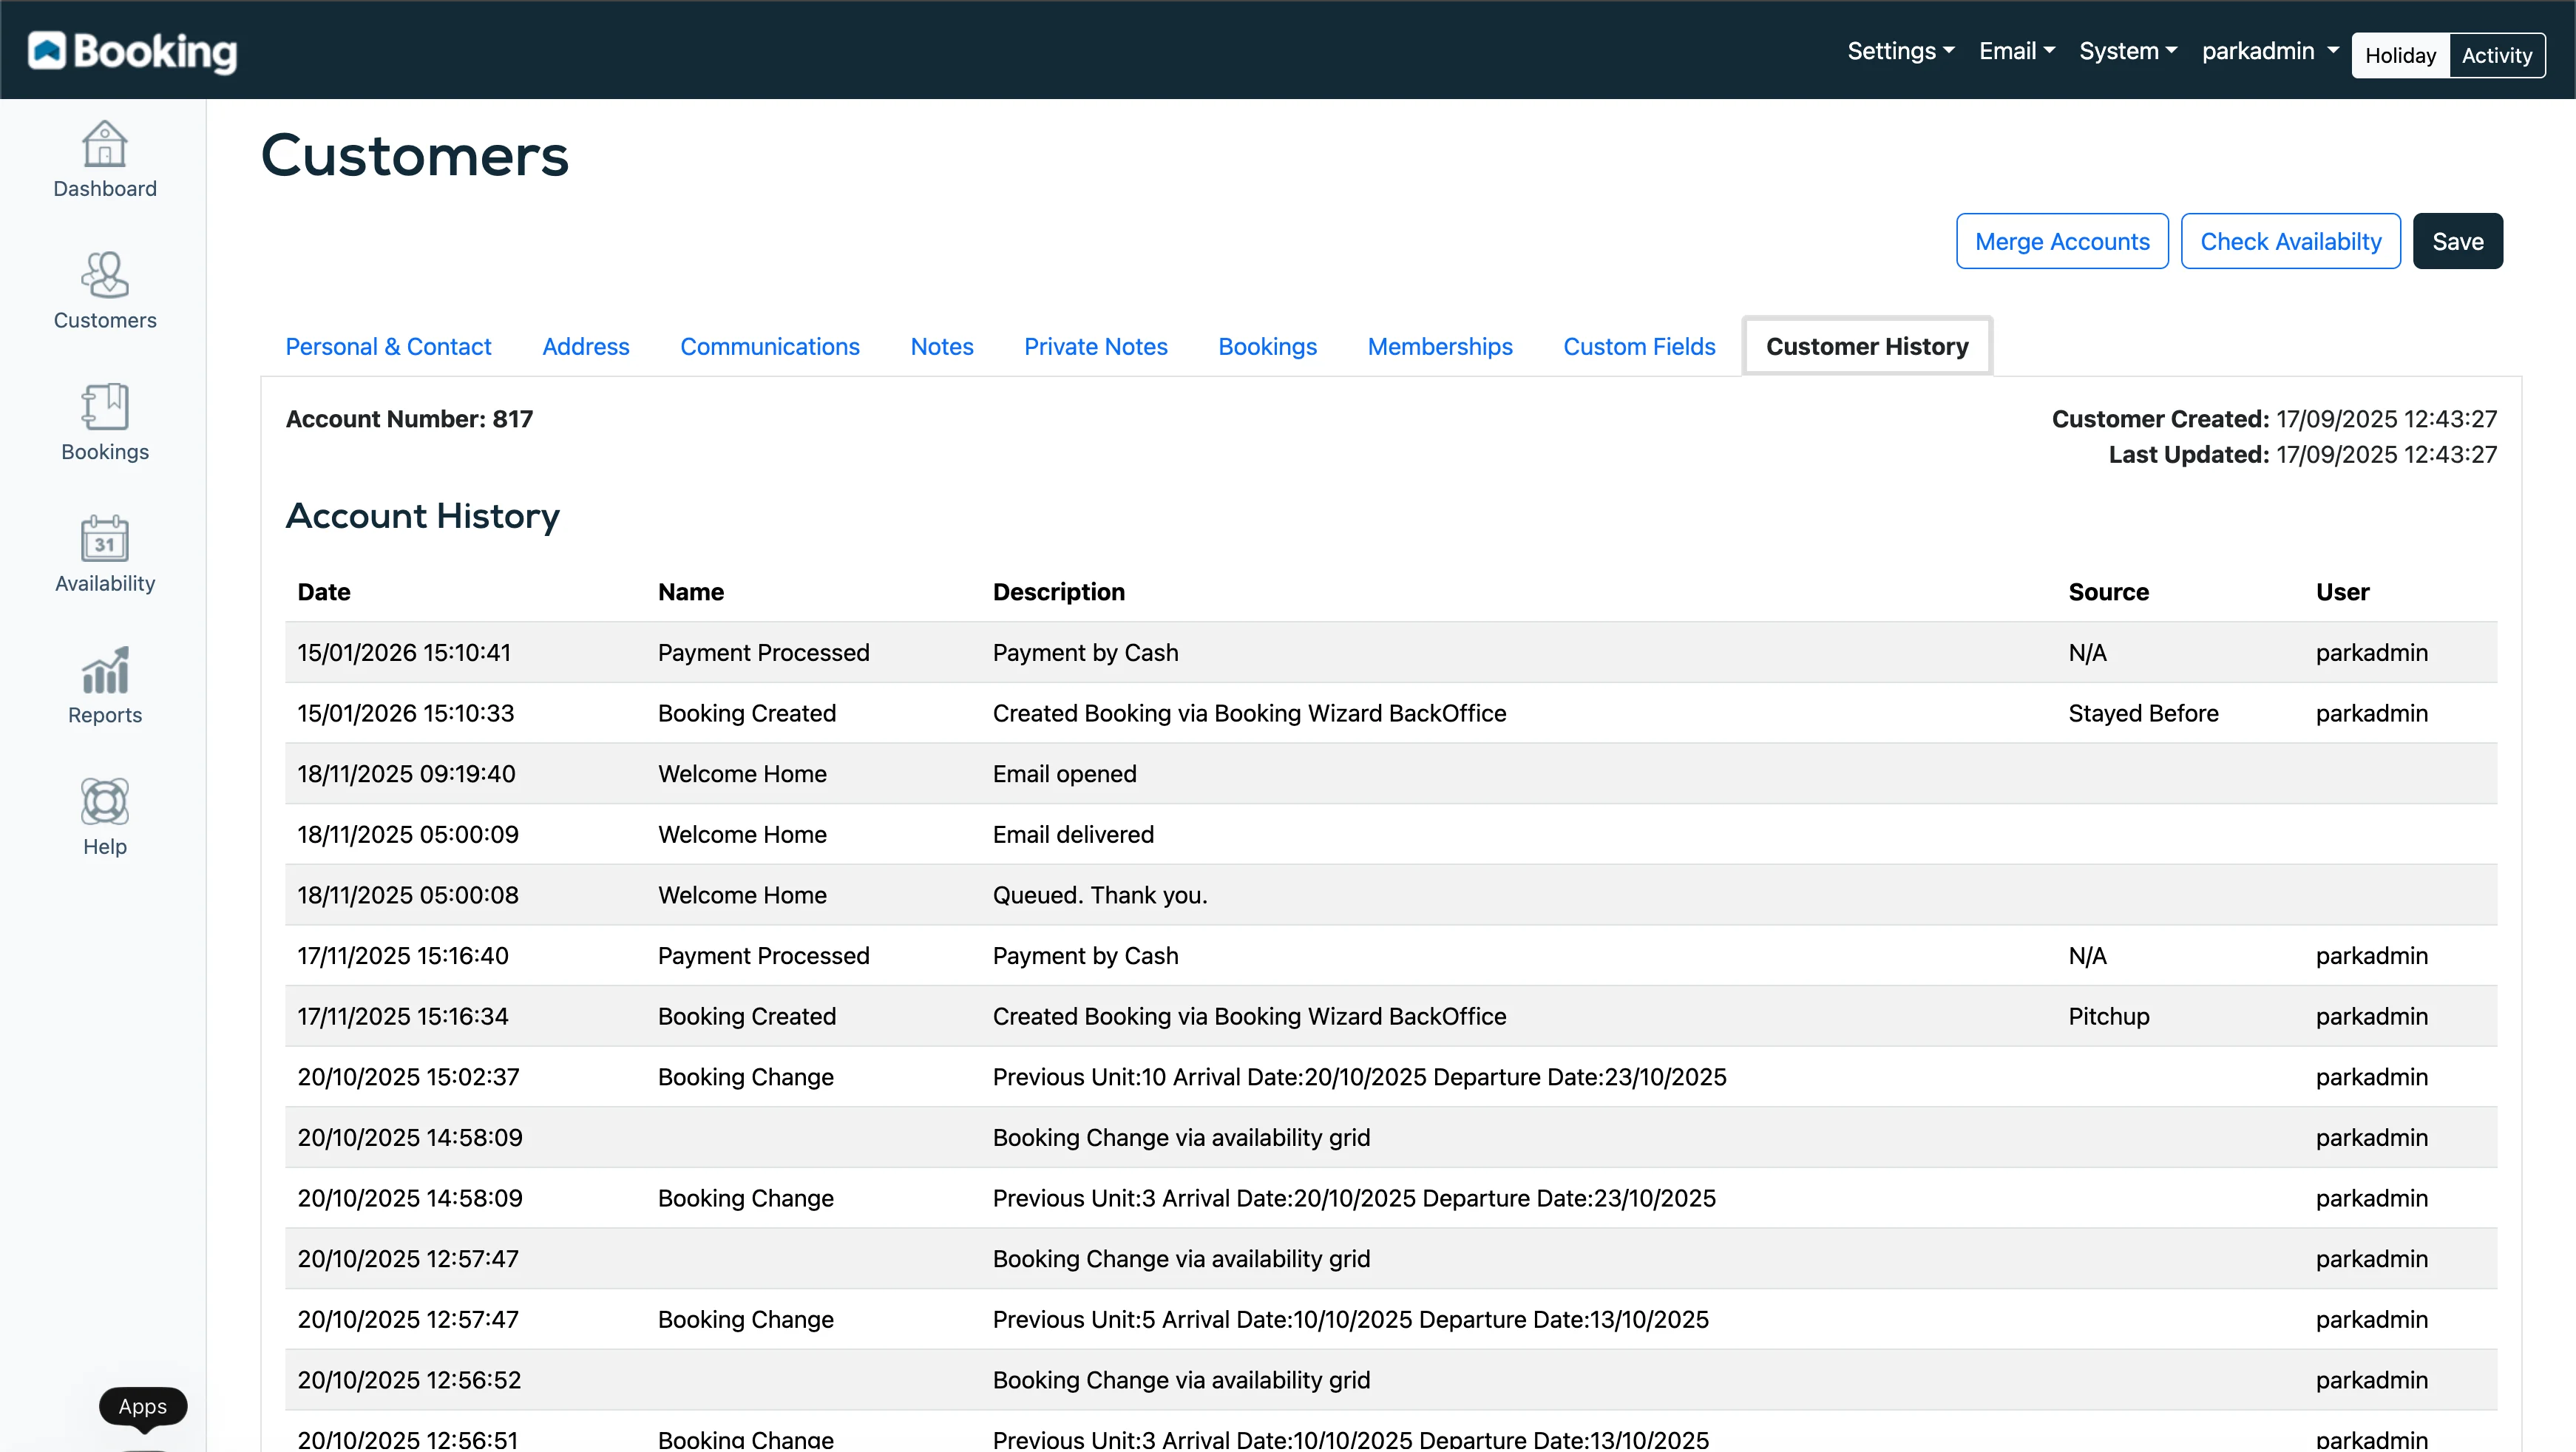Expand the Settings dropdown menu
2576x1452 pixels.
pos(1900,51)
